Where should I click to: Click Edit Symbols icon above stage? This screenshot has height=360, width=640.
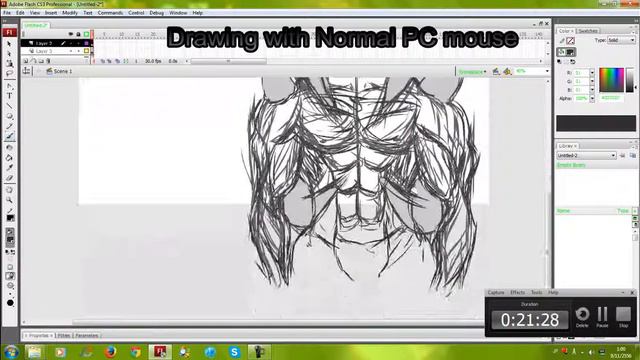(507, 71)
